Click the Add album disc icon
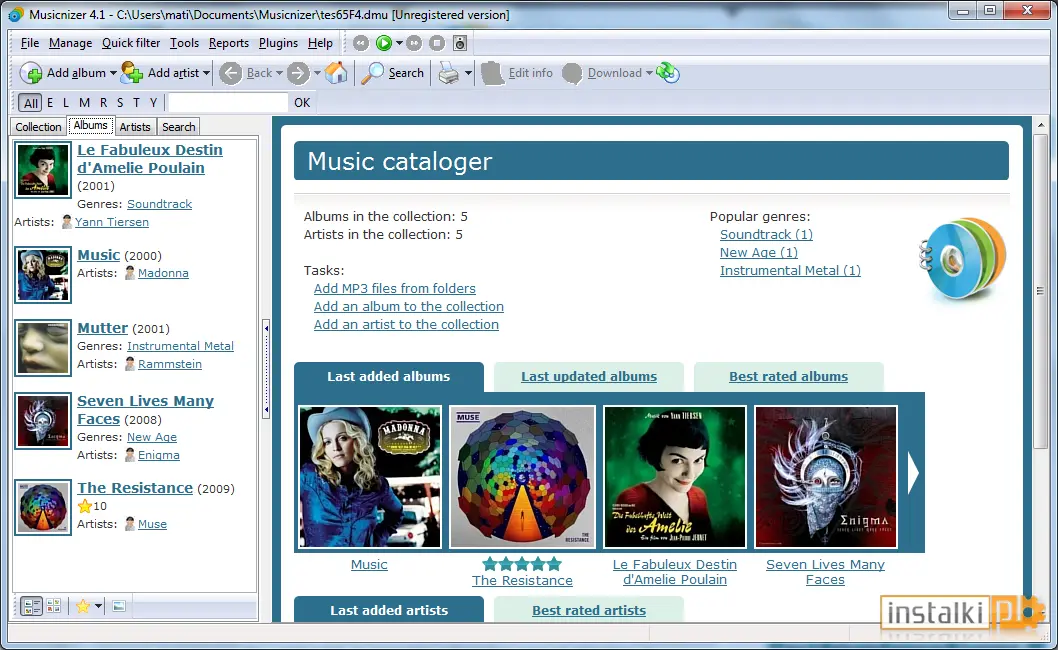 (x=31, y=73)
